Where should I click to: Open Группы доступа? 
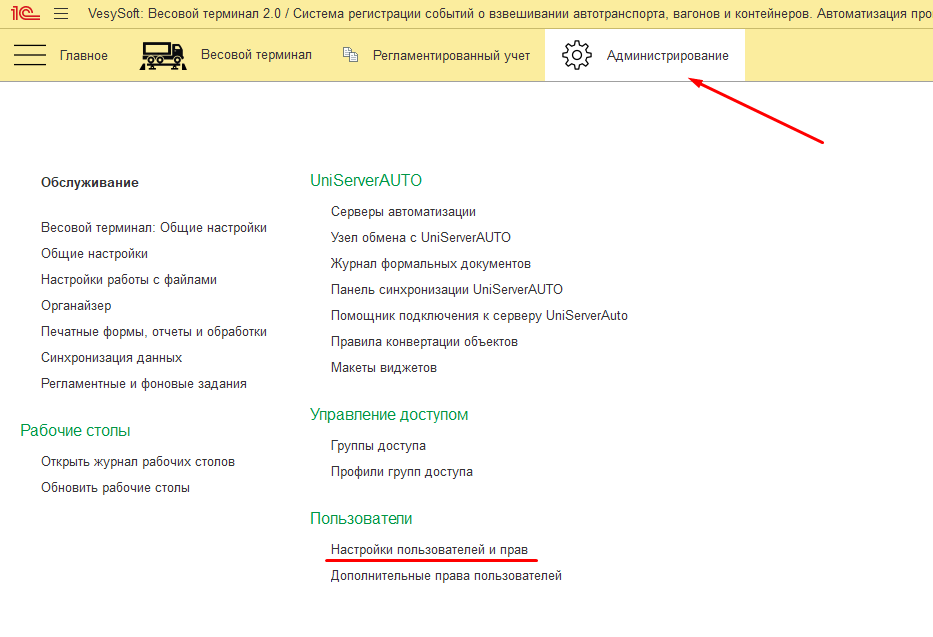pyautogui.click(x=378, y=446)
